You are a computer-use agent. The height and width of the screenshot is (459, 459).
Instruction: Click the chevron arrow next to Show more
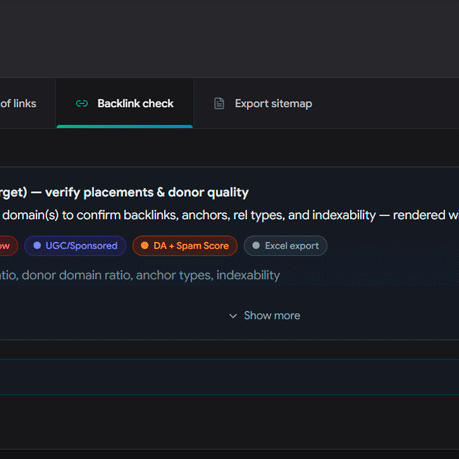[233, 316]
